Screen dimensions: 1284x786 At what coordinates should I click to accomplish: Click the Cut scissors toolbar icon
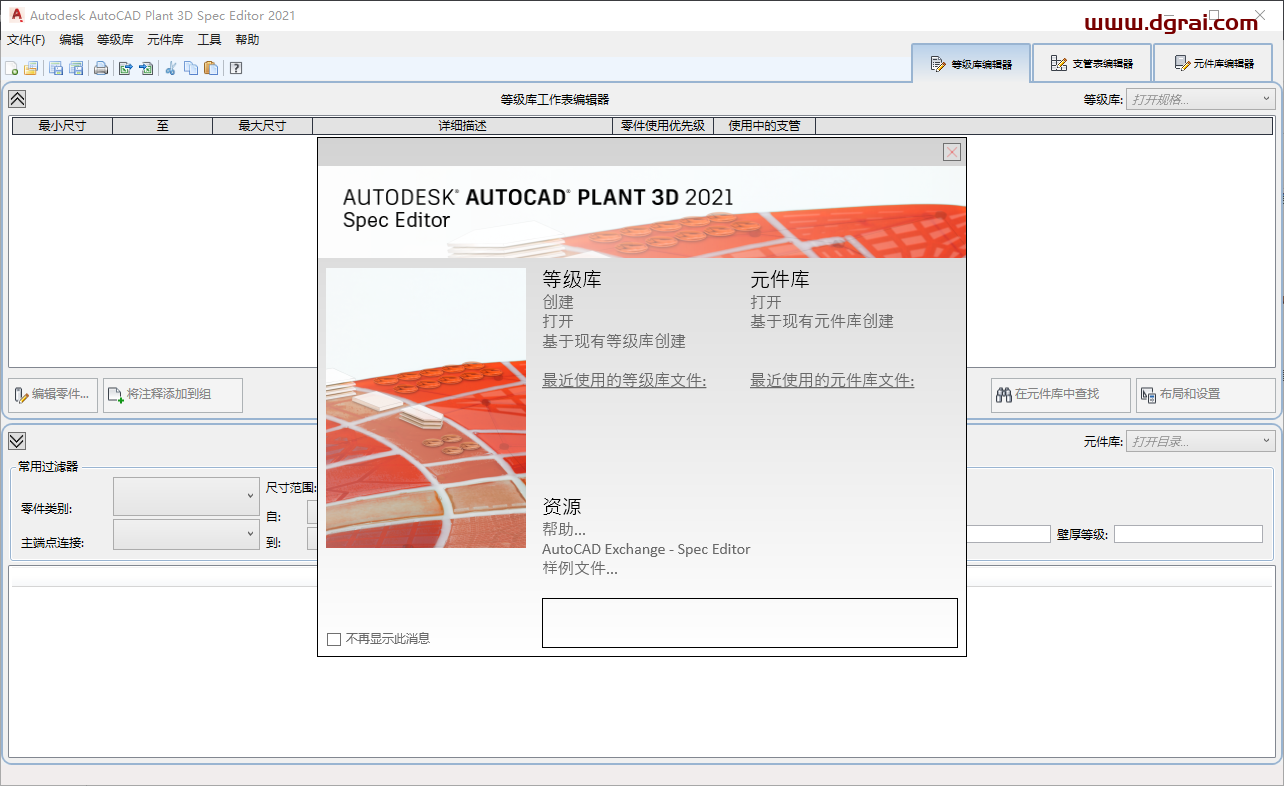point(171,68)
